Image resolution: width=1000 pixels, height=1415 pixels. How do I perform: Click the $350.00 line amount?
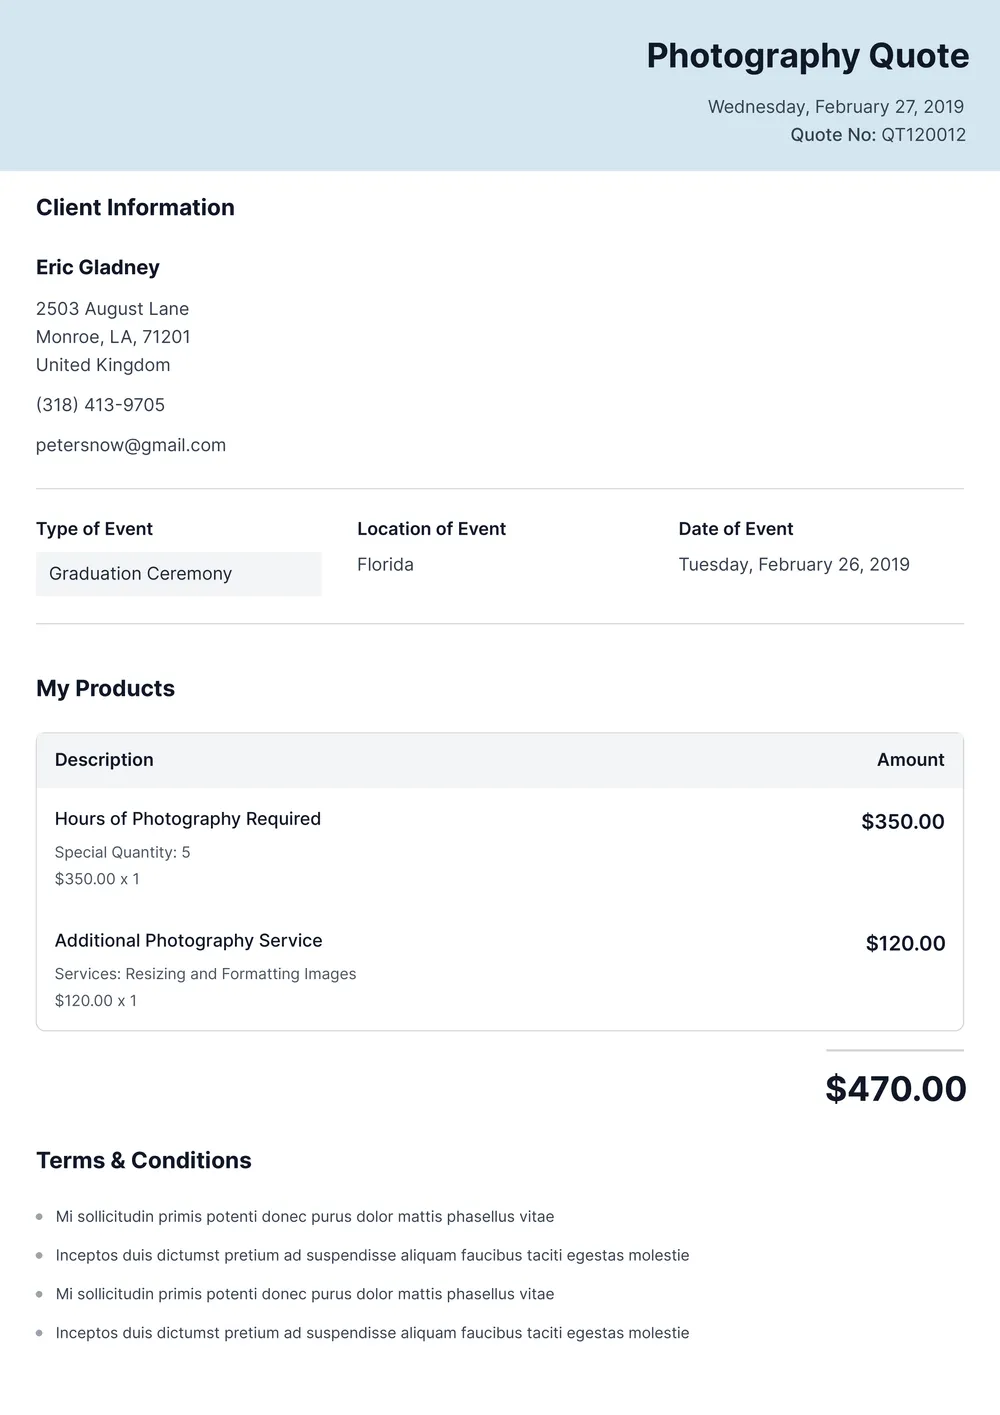click(903, 822)
